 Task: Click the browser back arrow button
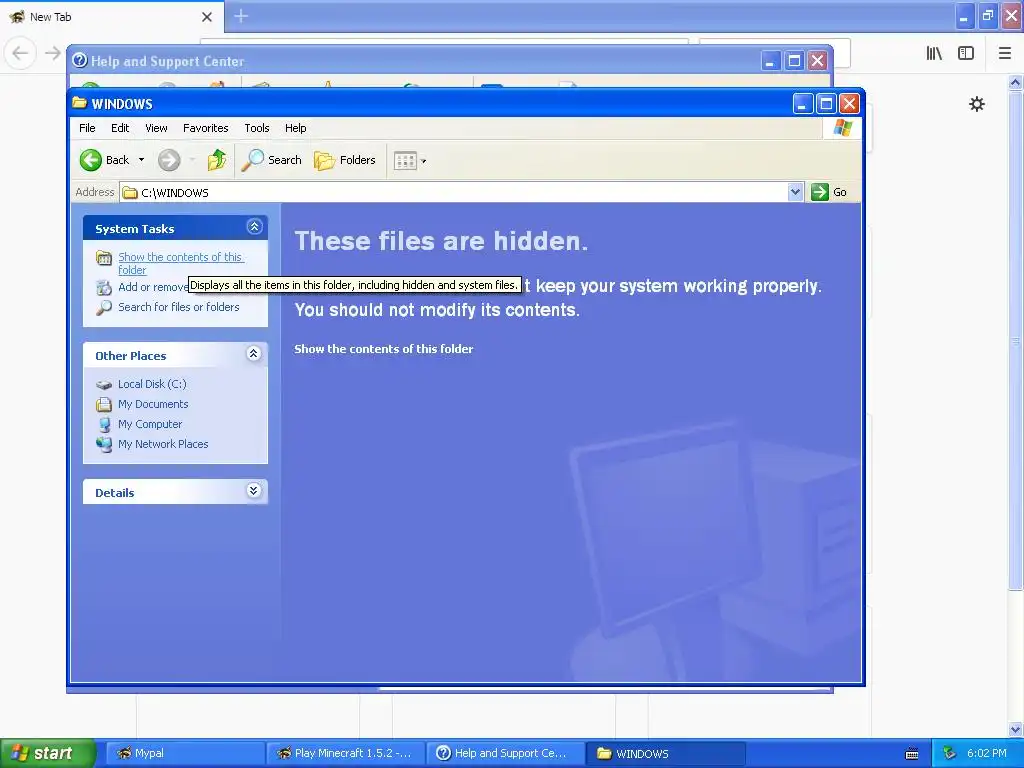tap(20, 54)
